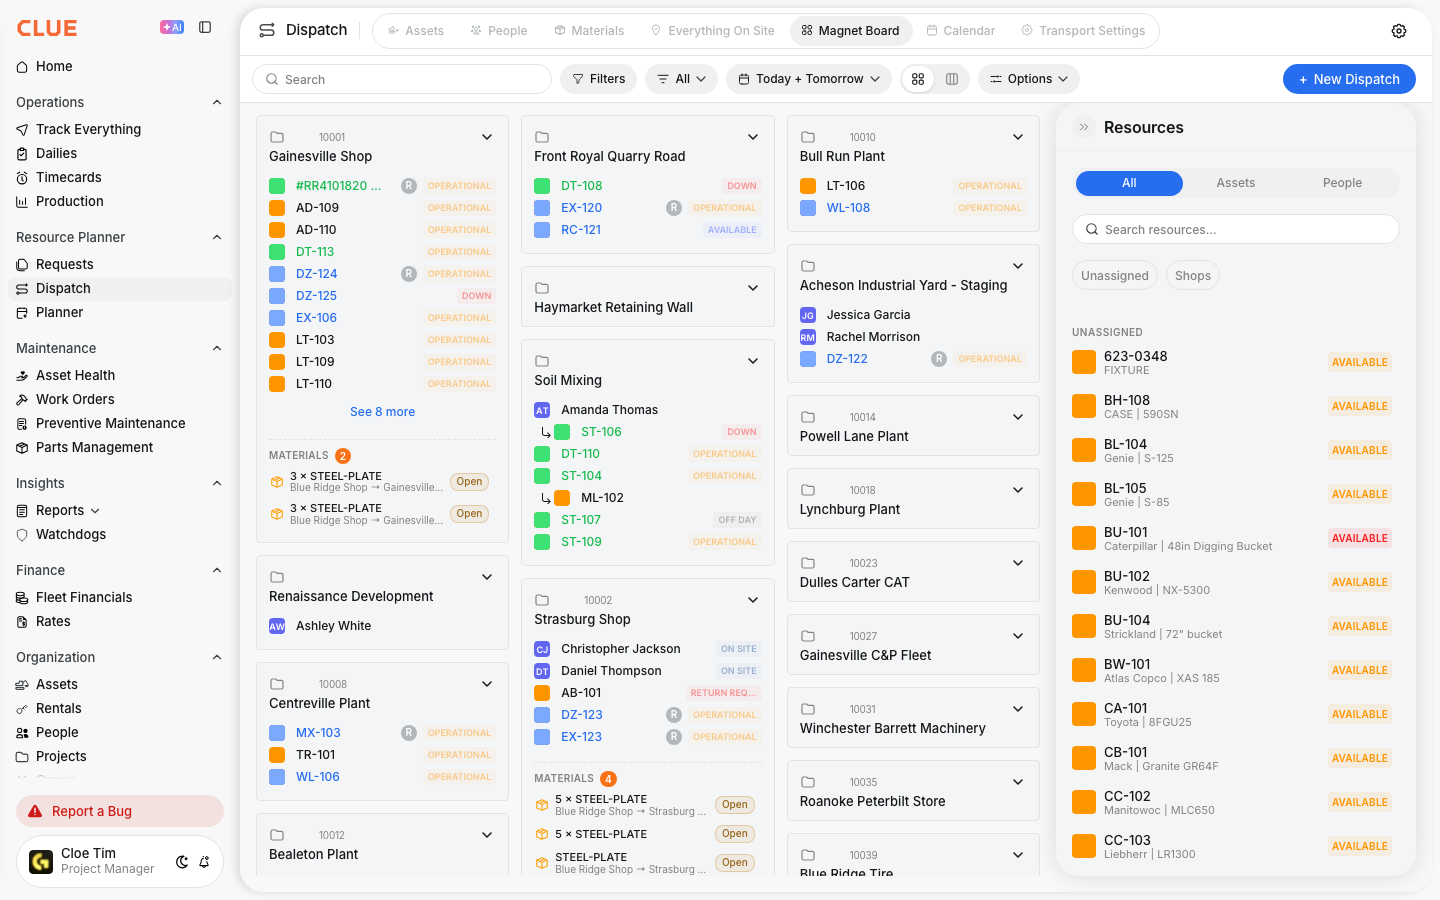This screenshot has height=900, width=1440.
Task: Switch to the column view toggle
Action: [x=952, y=79]
